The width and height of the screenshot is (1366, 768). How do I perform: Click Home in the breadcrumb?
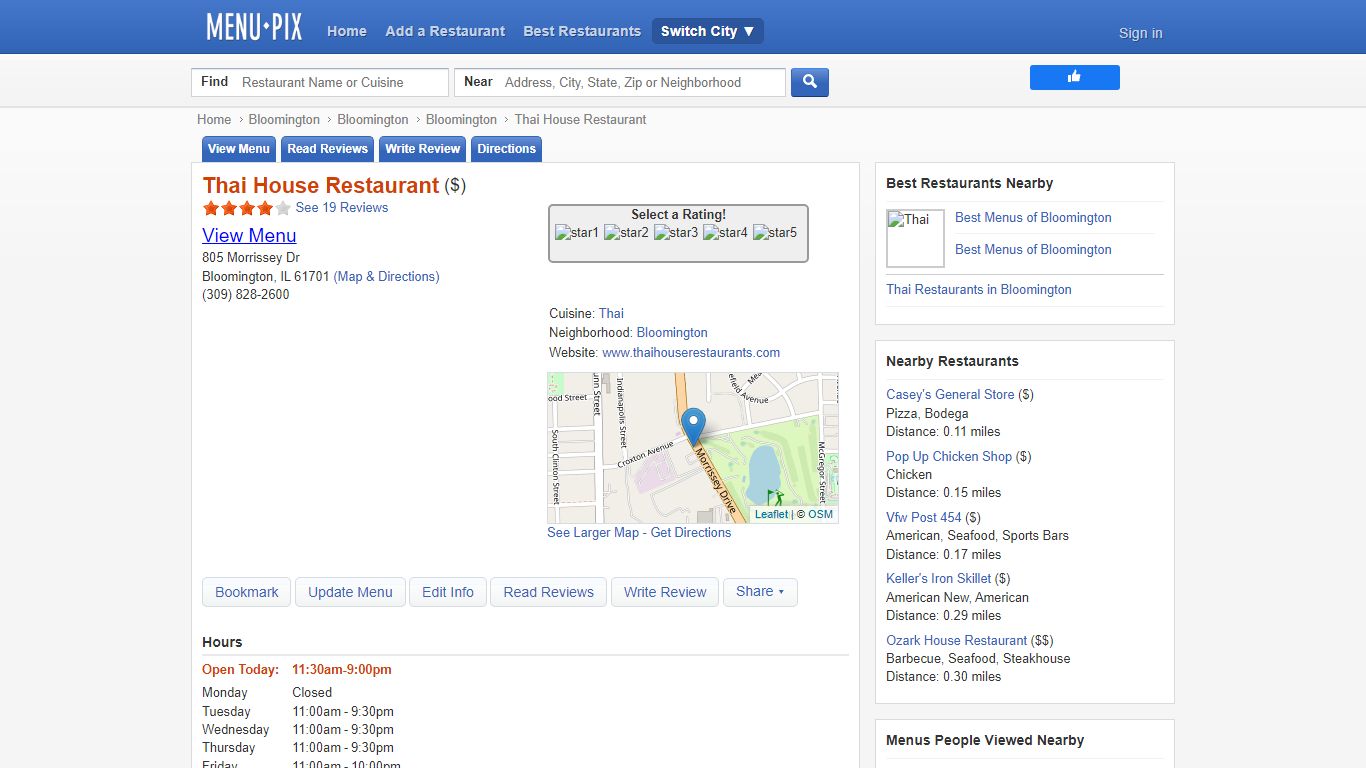coord(214,119)
